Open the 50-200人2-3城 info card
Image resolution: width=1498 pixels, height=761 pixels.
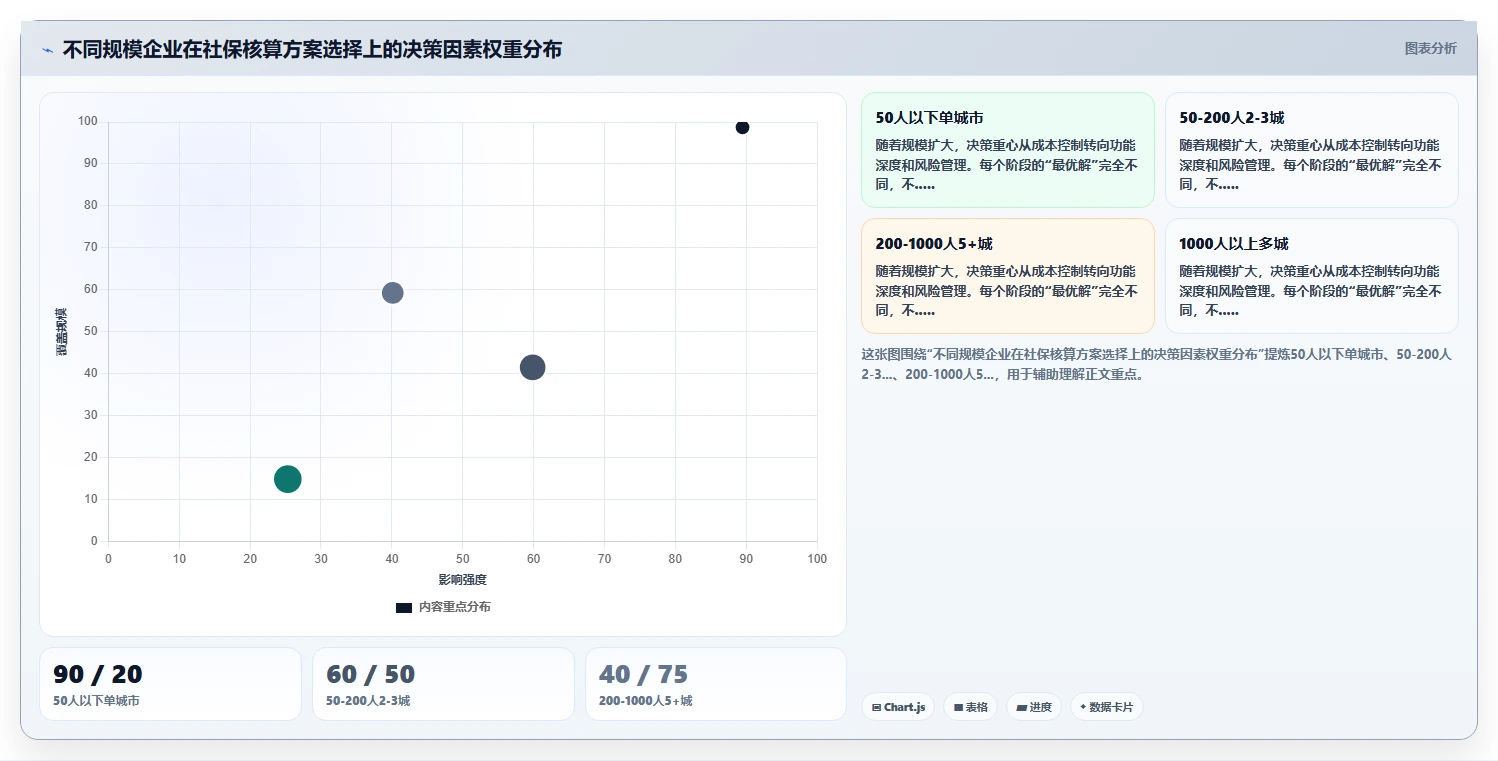tap(1311, 150)
